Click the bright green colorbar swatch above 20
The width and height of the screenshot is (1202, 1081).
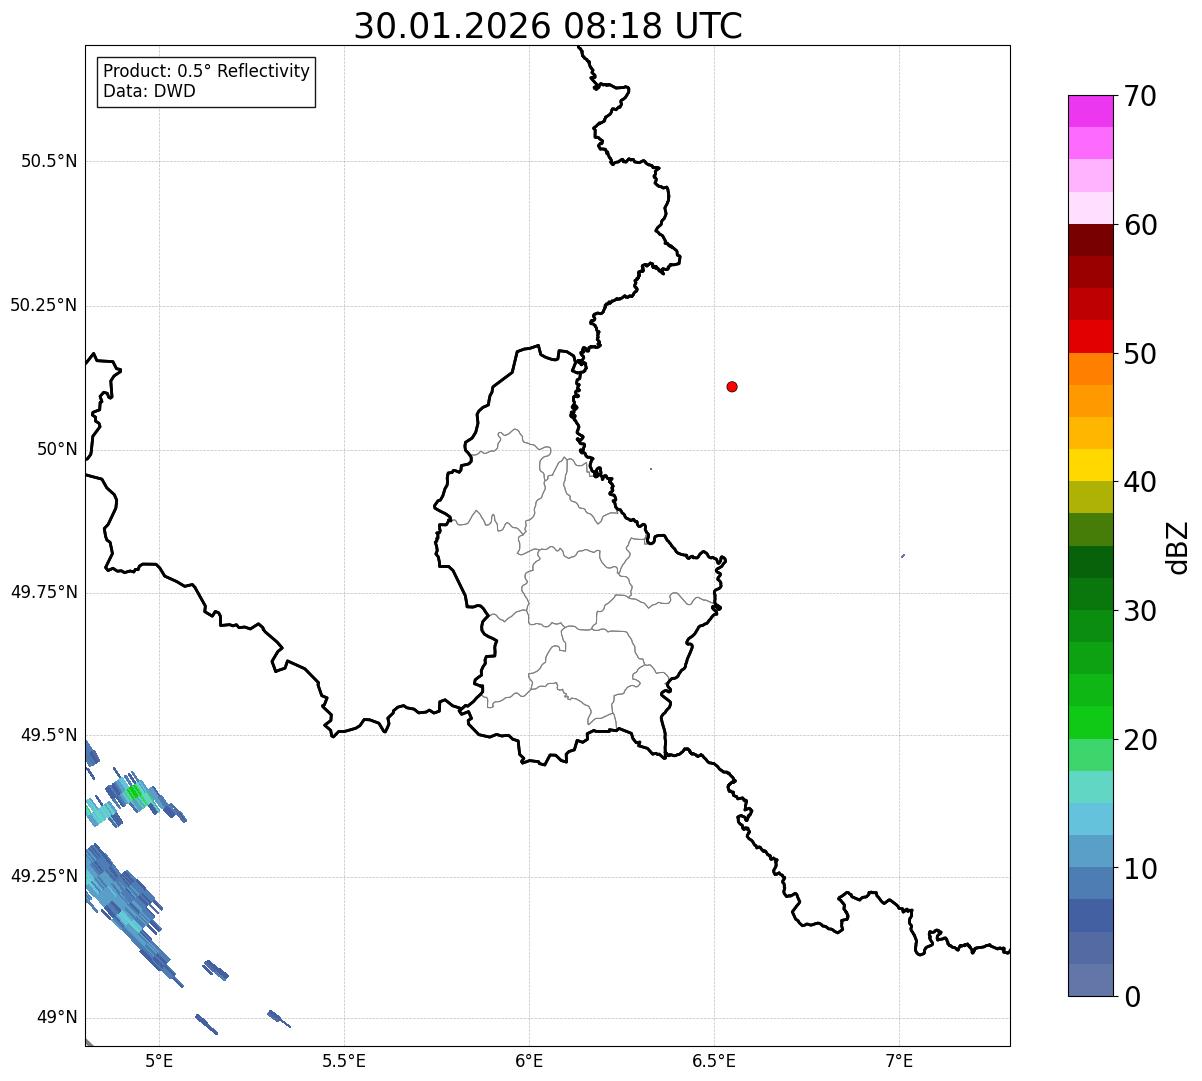tap(1090, 722)
